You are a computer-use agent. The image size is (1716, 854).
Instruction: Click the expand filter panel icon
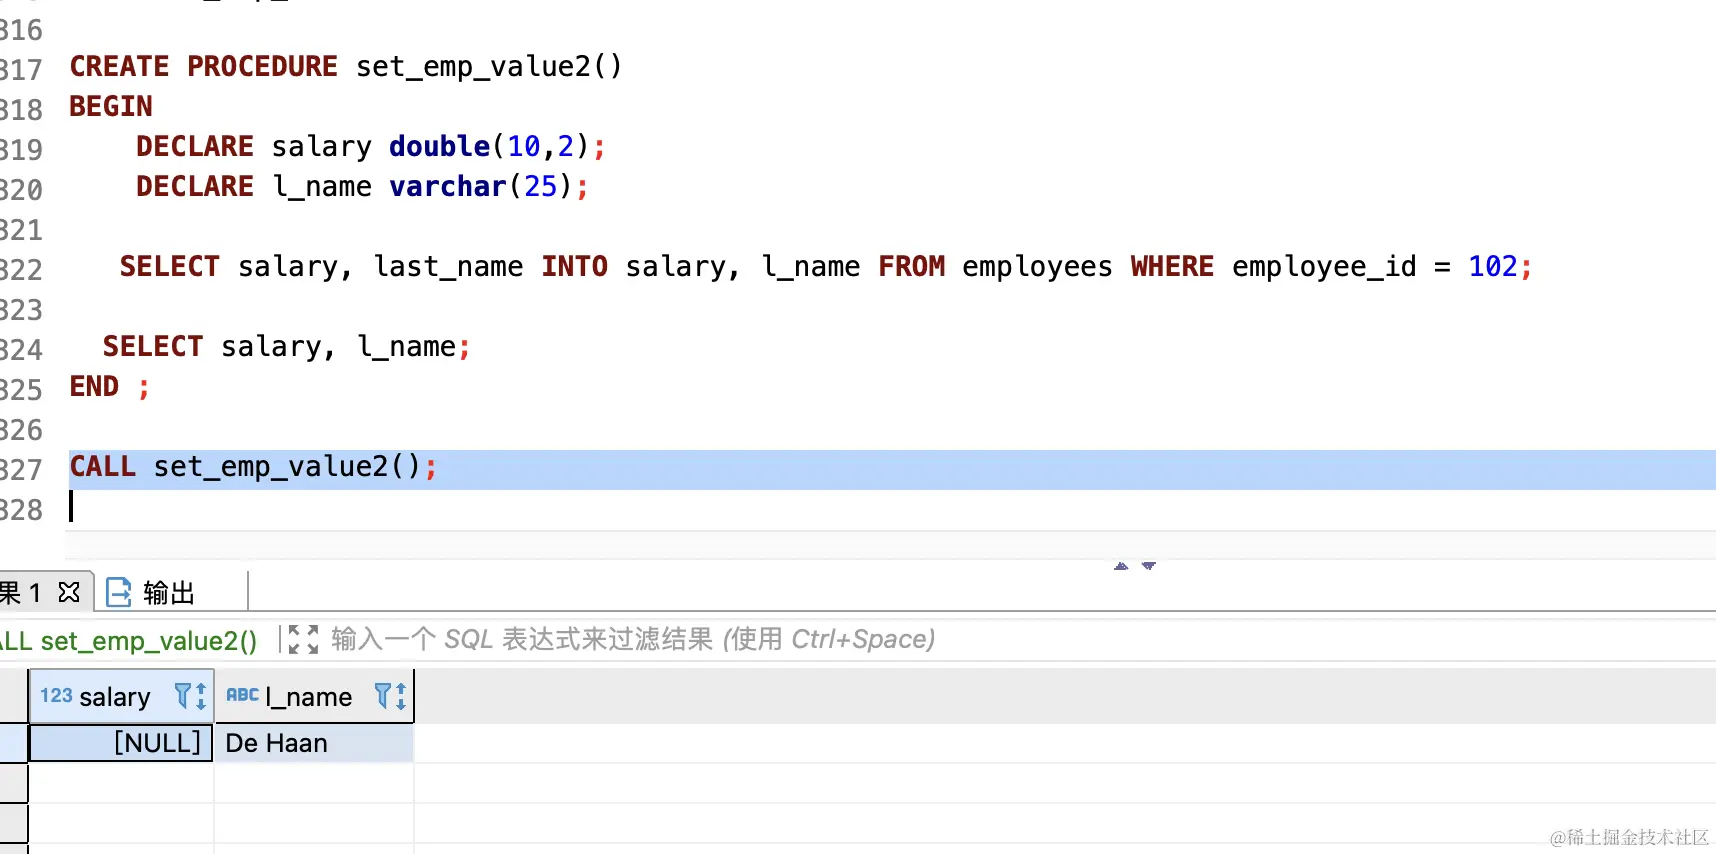coord(303,639)
